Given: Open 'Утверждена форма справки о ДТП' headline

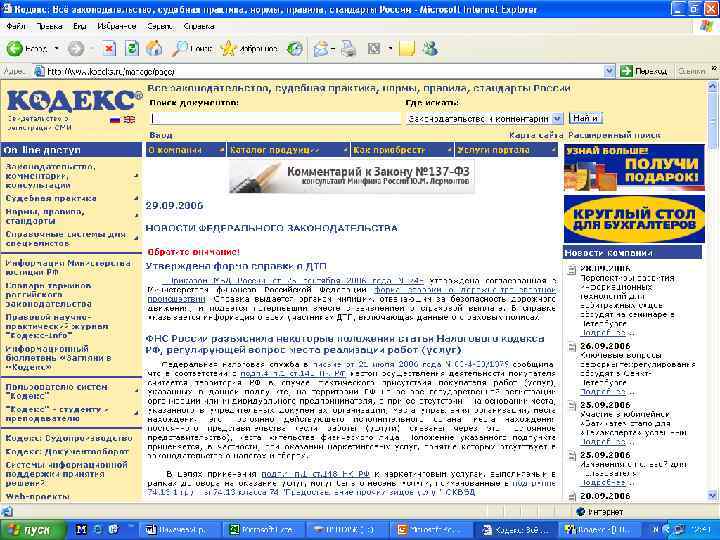Looking at the screenshot, I should tap(236, 266).
